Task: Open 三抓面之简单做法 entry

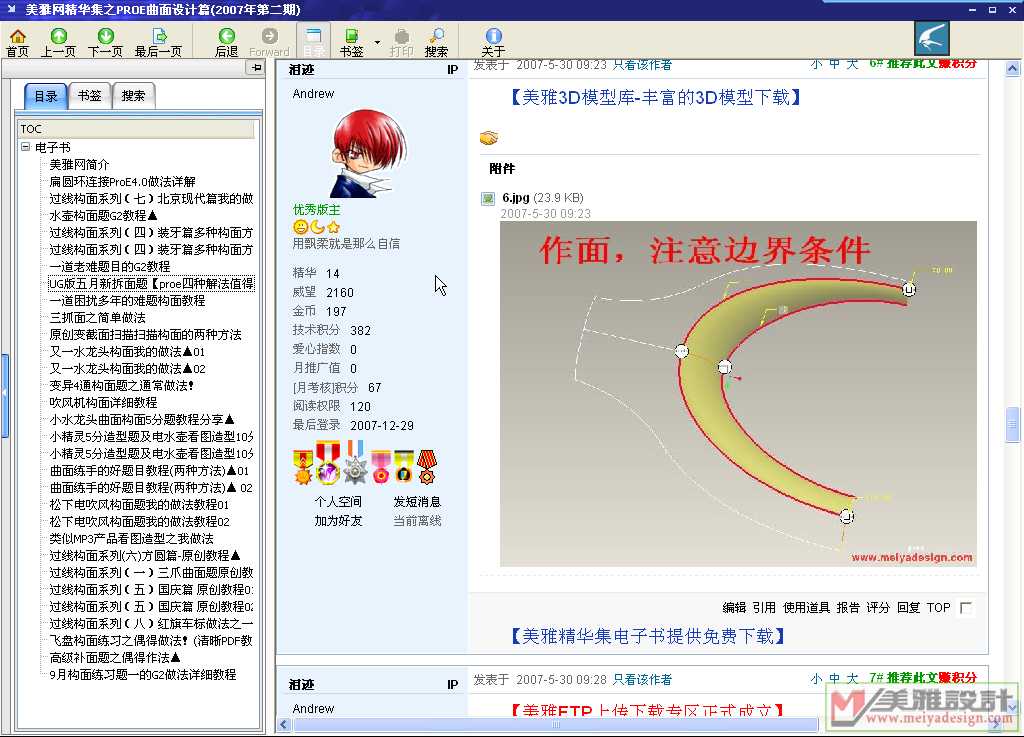Action: coord(97,317)
